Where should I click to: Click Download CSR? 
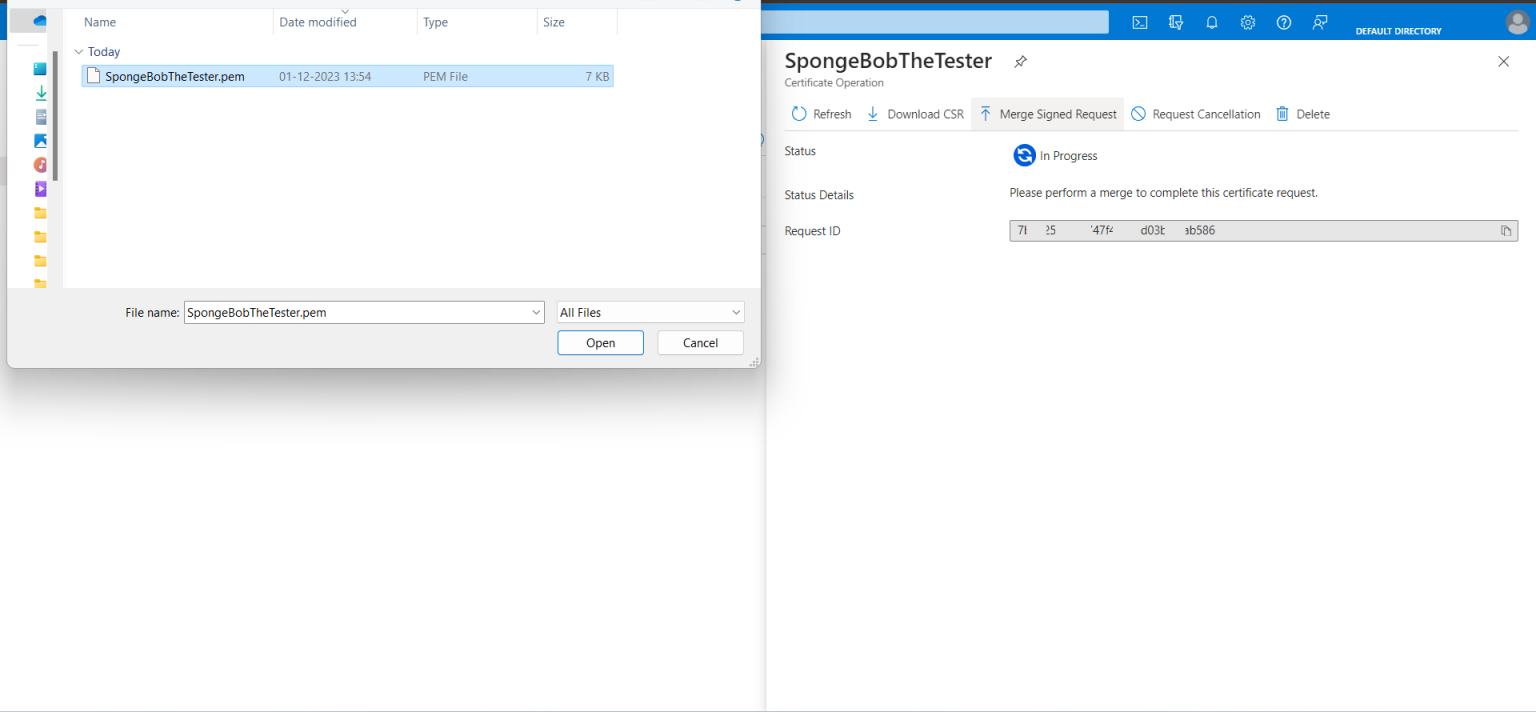915,114
